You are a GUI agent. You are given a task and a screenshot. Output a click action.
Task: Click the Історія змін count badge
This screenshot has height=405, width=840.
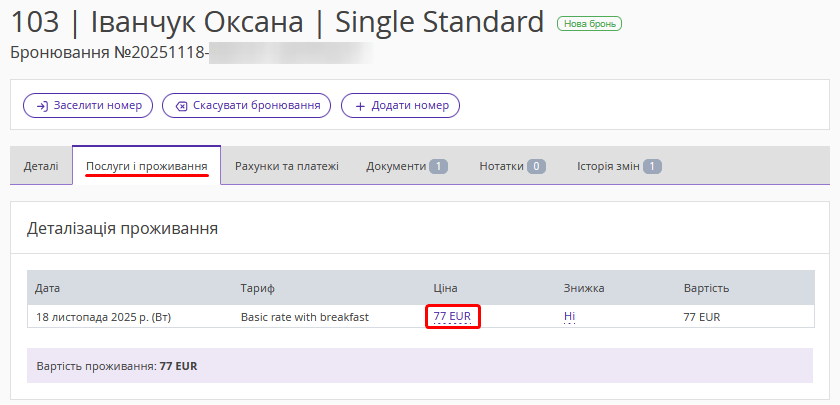(652, 166)
